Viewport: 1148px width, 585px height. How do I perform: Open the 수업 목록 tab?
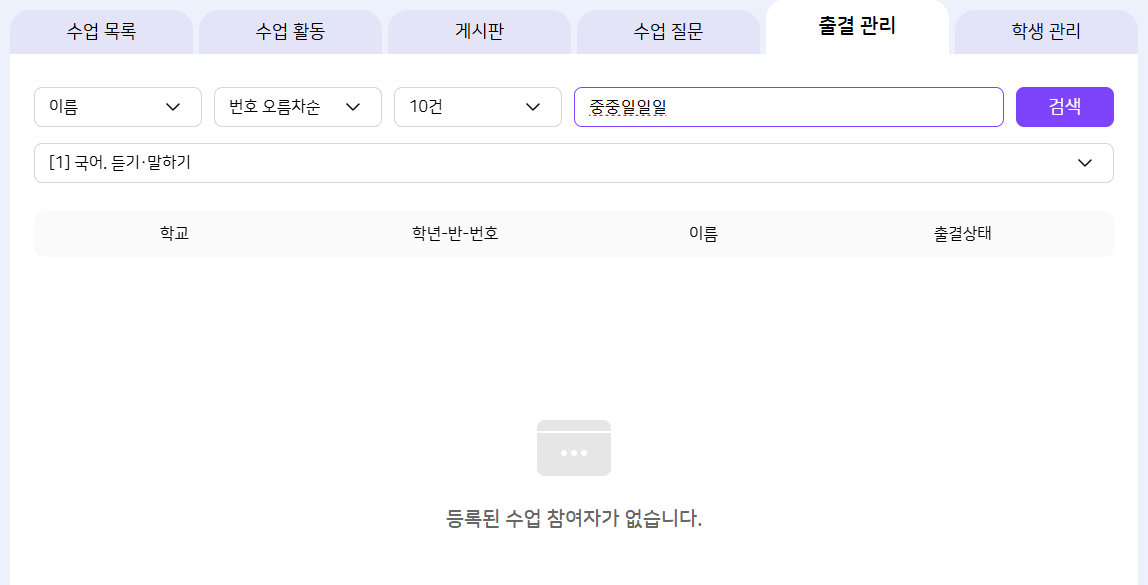[101, 32]
